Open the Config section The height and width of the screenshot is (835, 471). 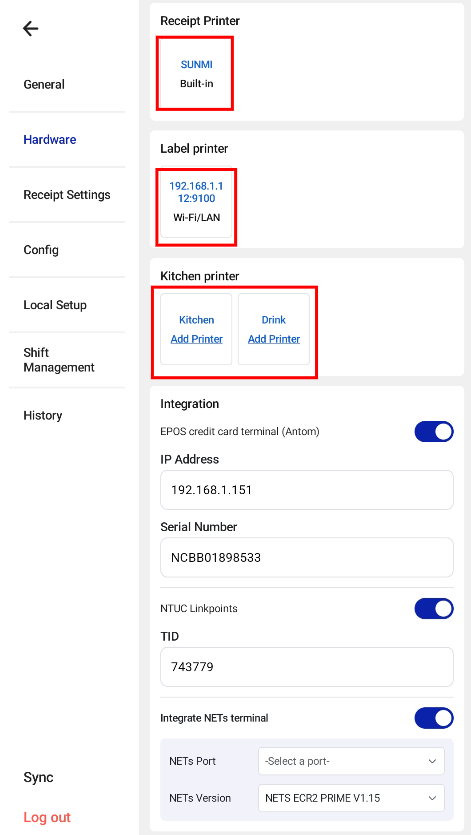click(x=41, y=250)
